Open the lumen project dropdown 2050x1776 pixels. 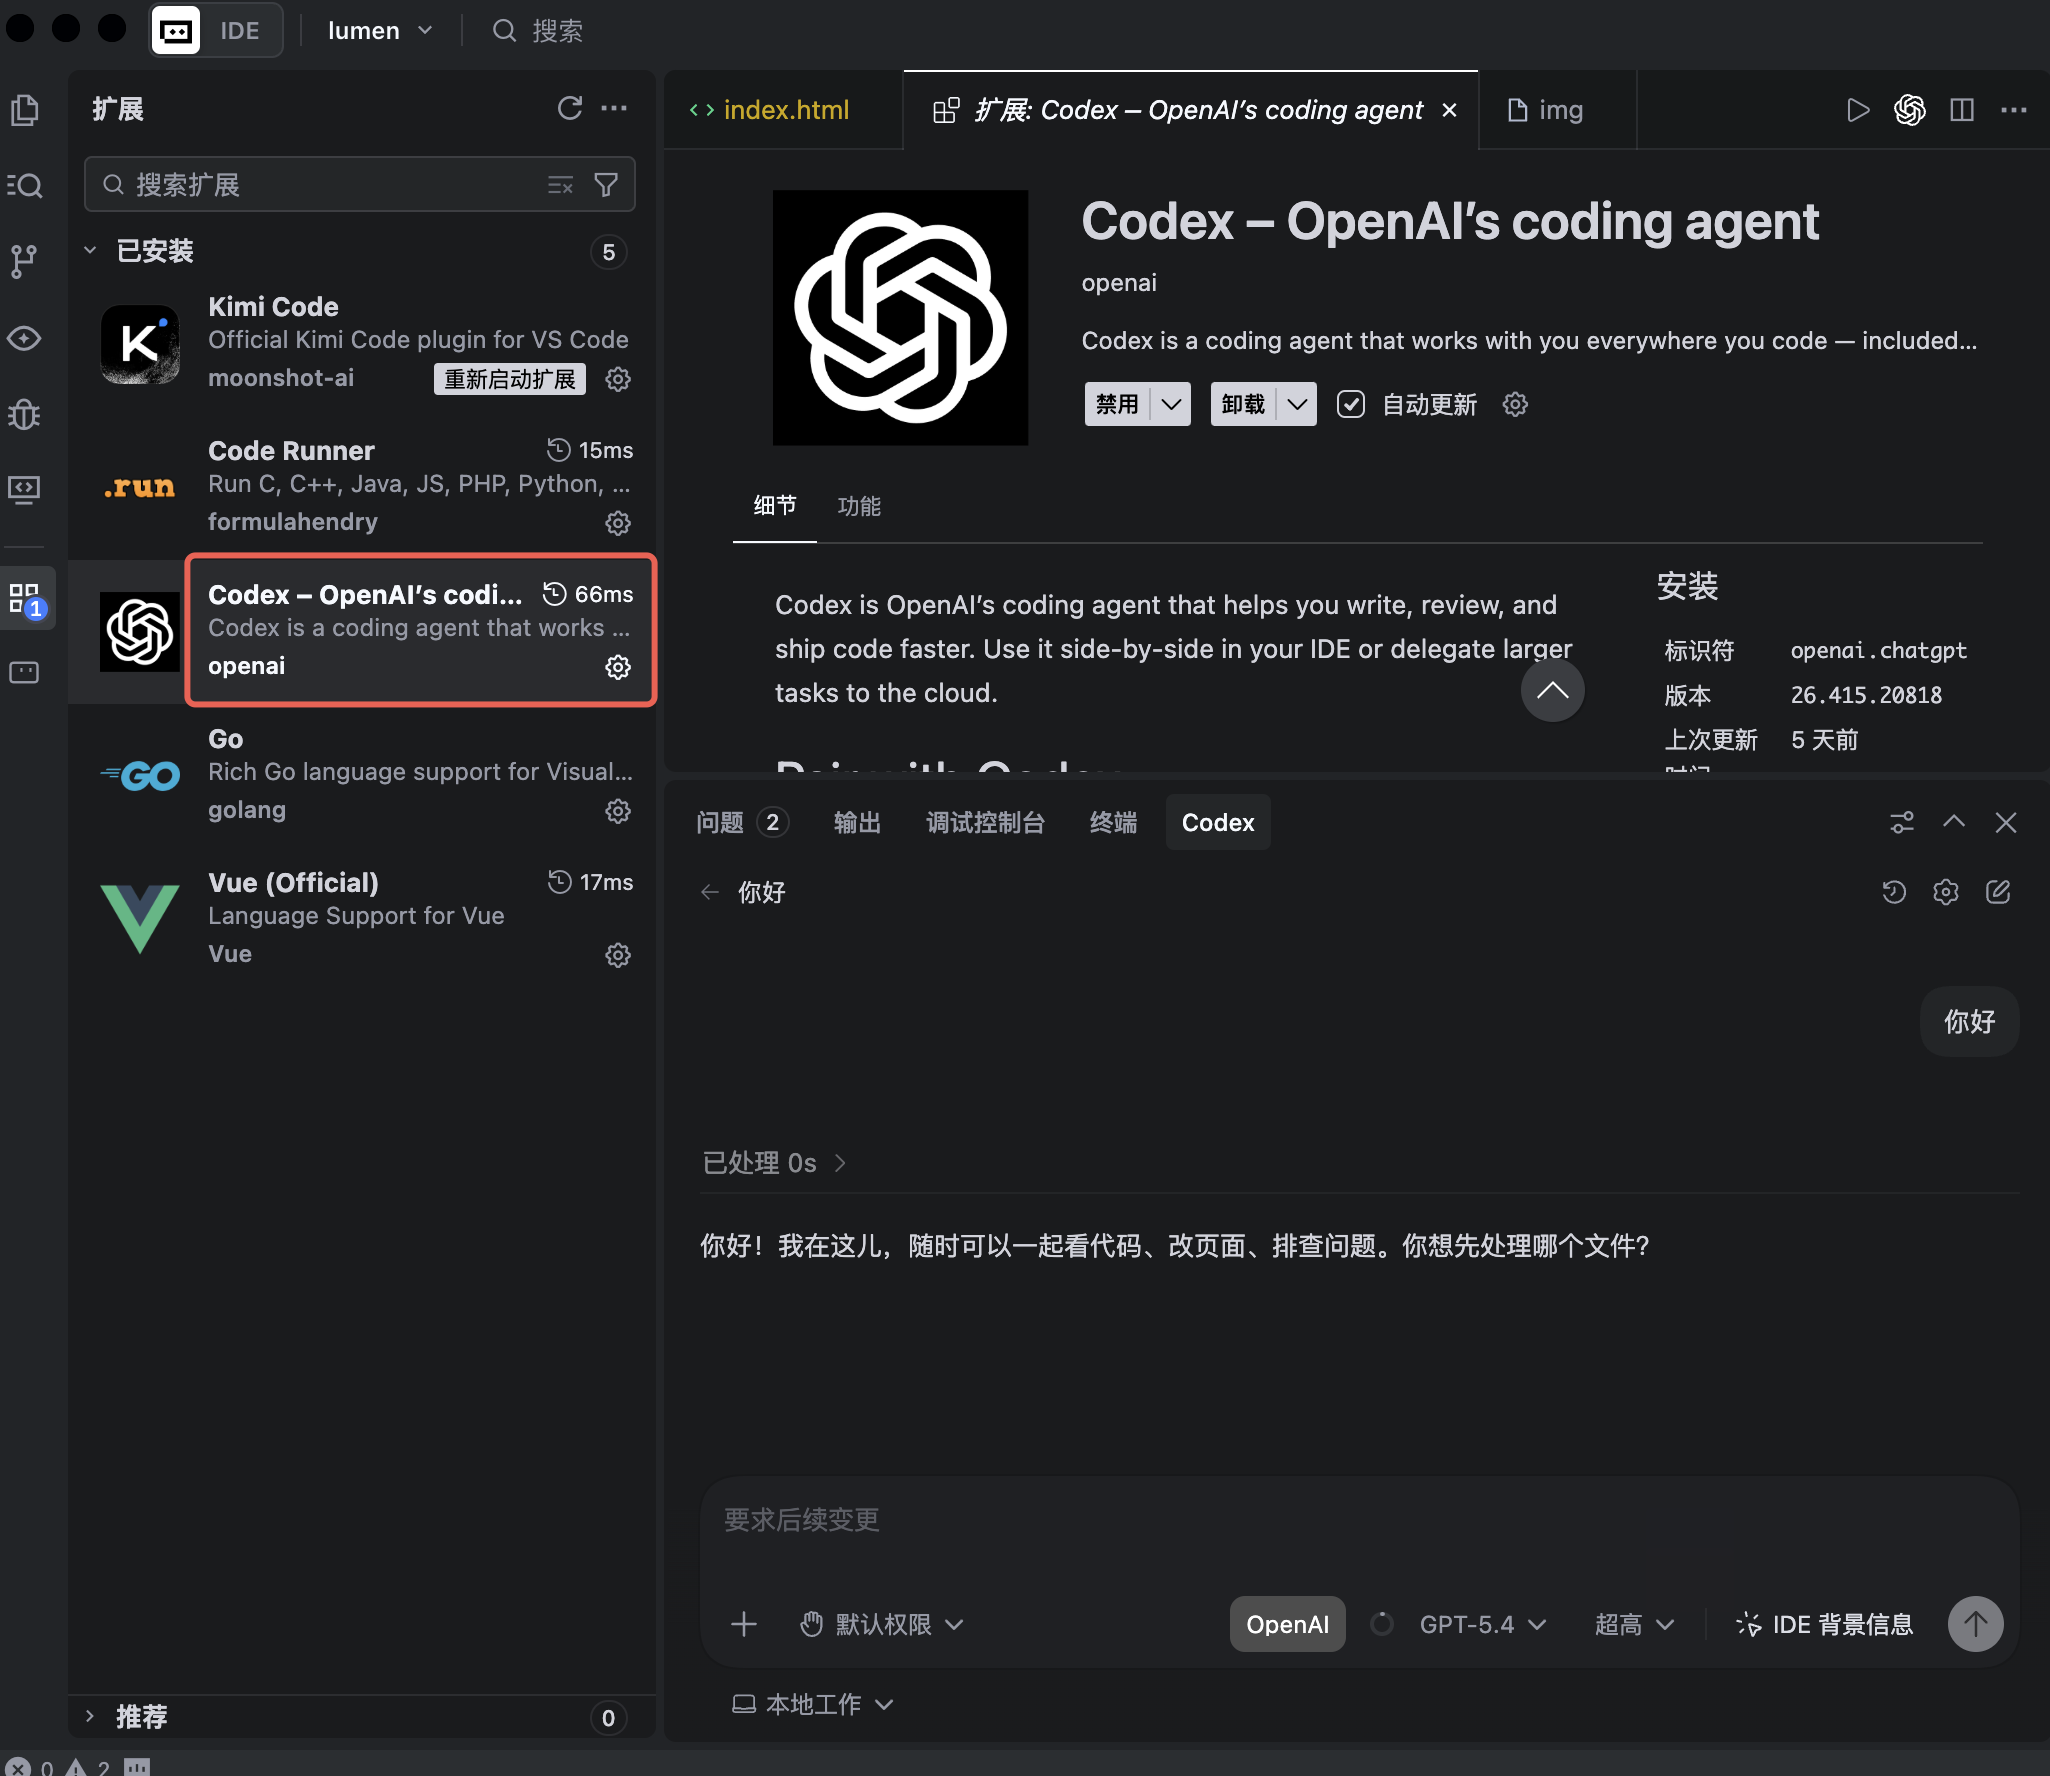coord(380,31)
